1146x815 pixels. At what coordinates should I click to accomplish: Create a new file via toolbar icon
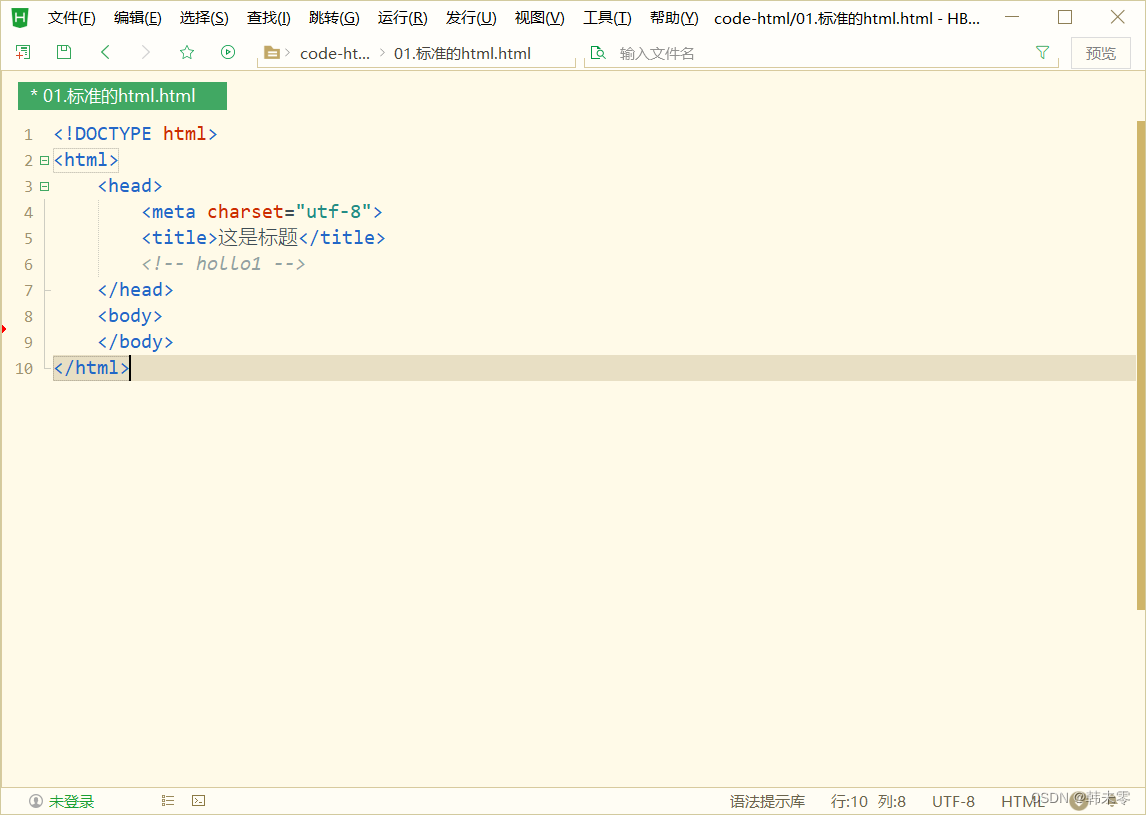tap(22, 52)
